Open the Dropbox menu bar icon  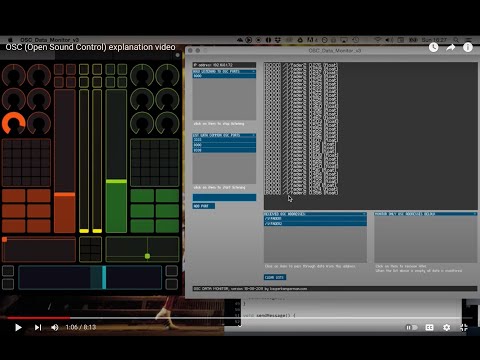tap(278, 40)
